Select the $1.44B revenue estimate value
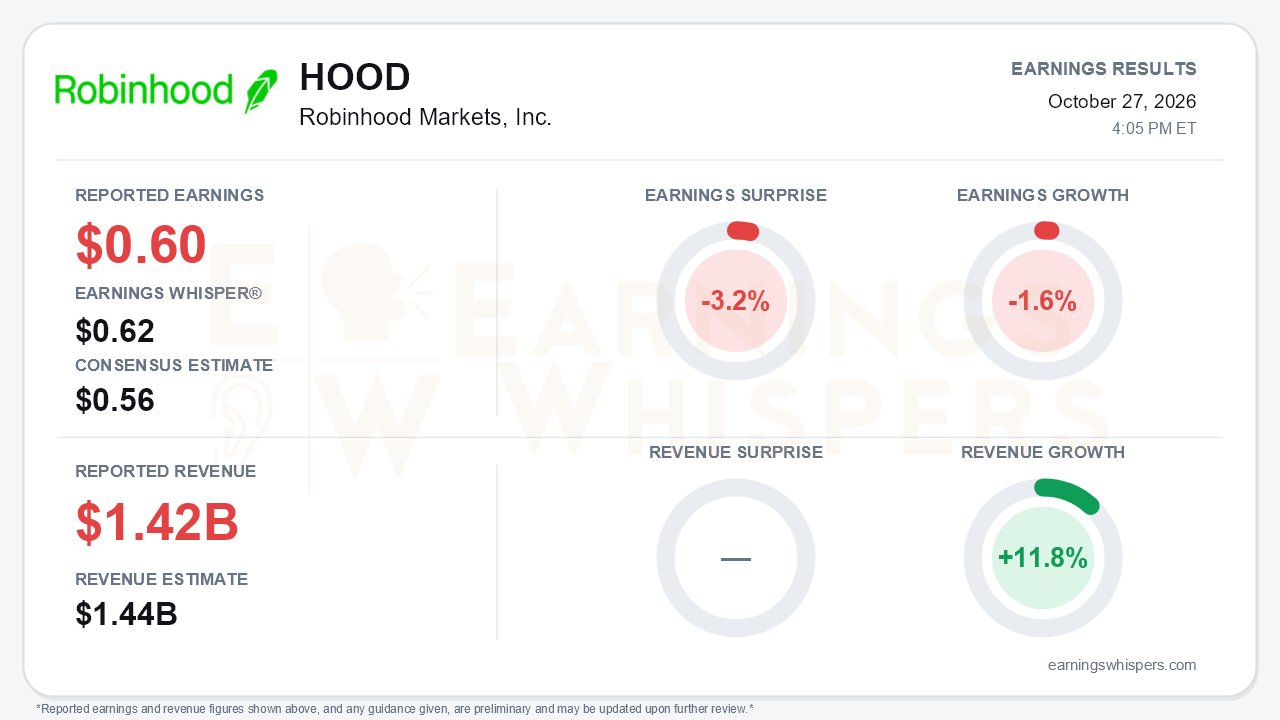The width and height of the screenshot is (1280, 720). 127,614
